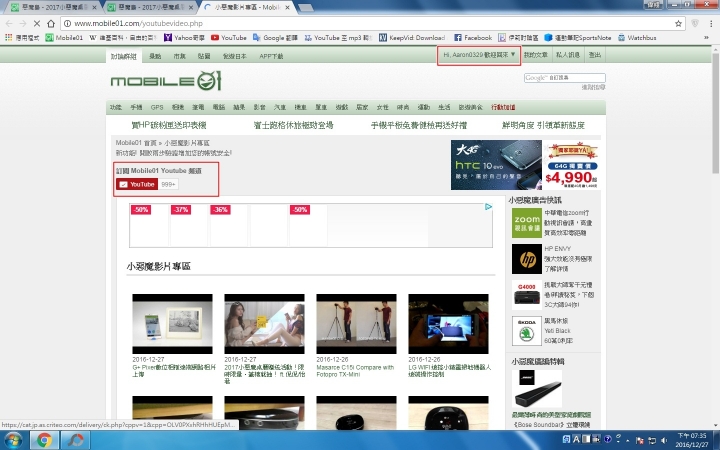This screenshot has height=450, width=720.
Task: Open the YouTube bookmark in bookmarks bar
Action: pyautogui.click(x=229, y=38)
